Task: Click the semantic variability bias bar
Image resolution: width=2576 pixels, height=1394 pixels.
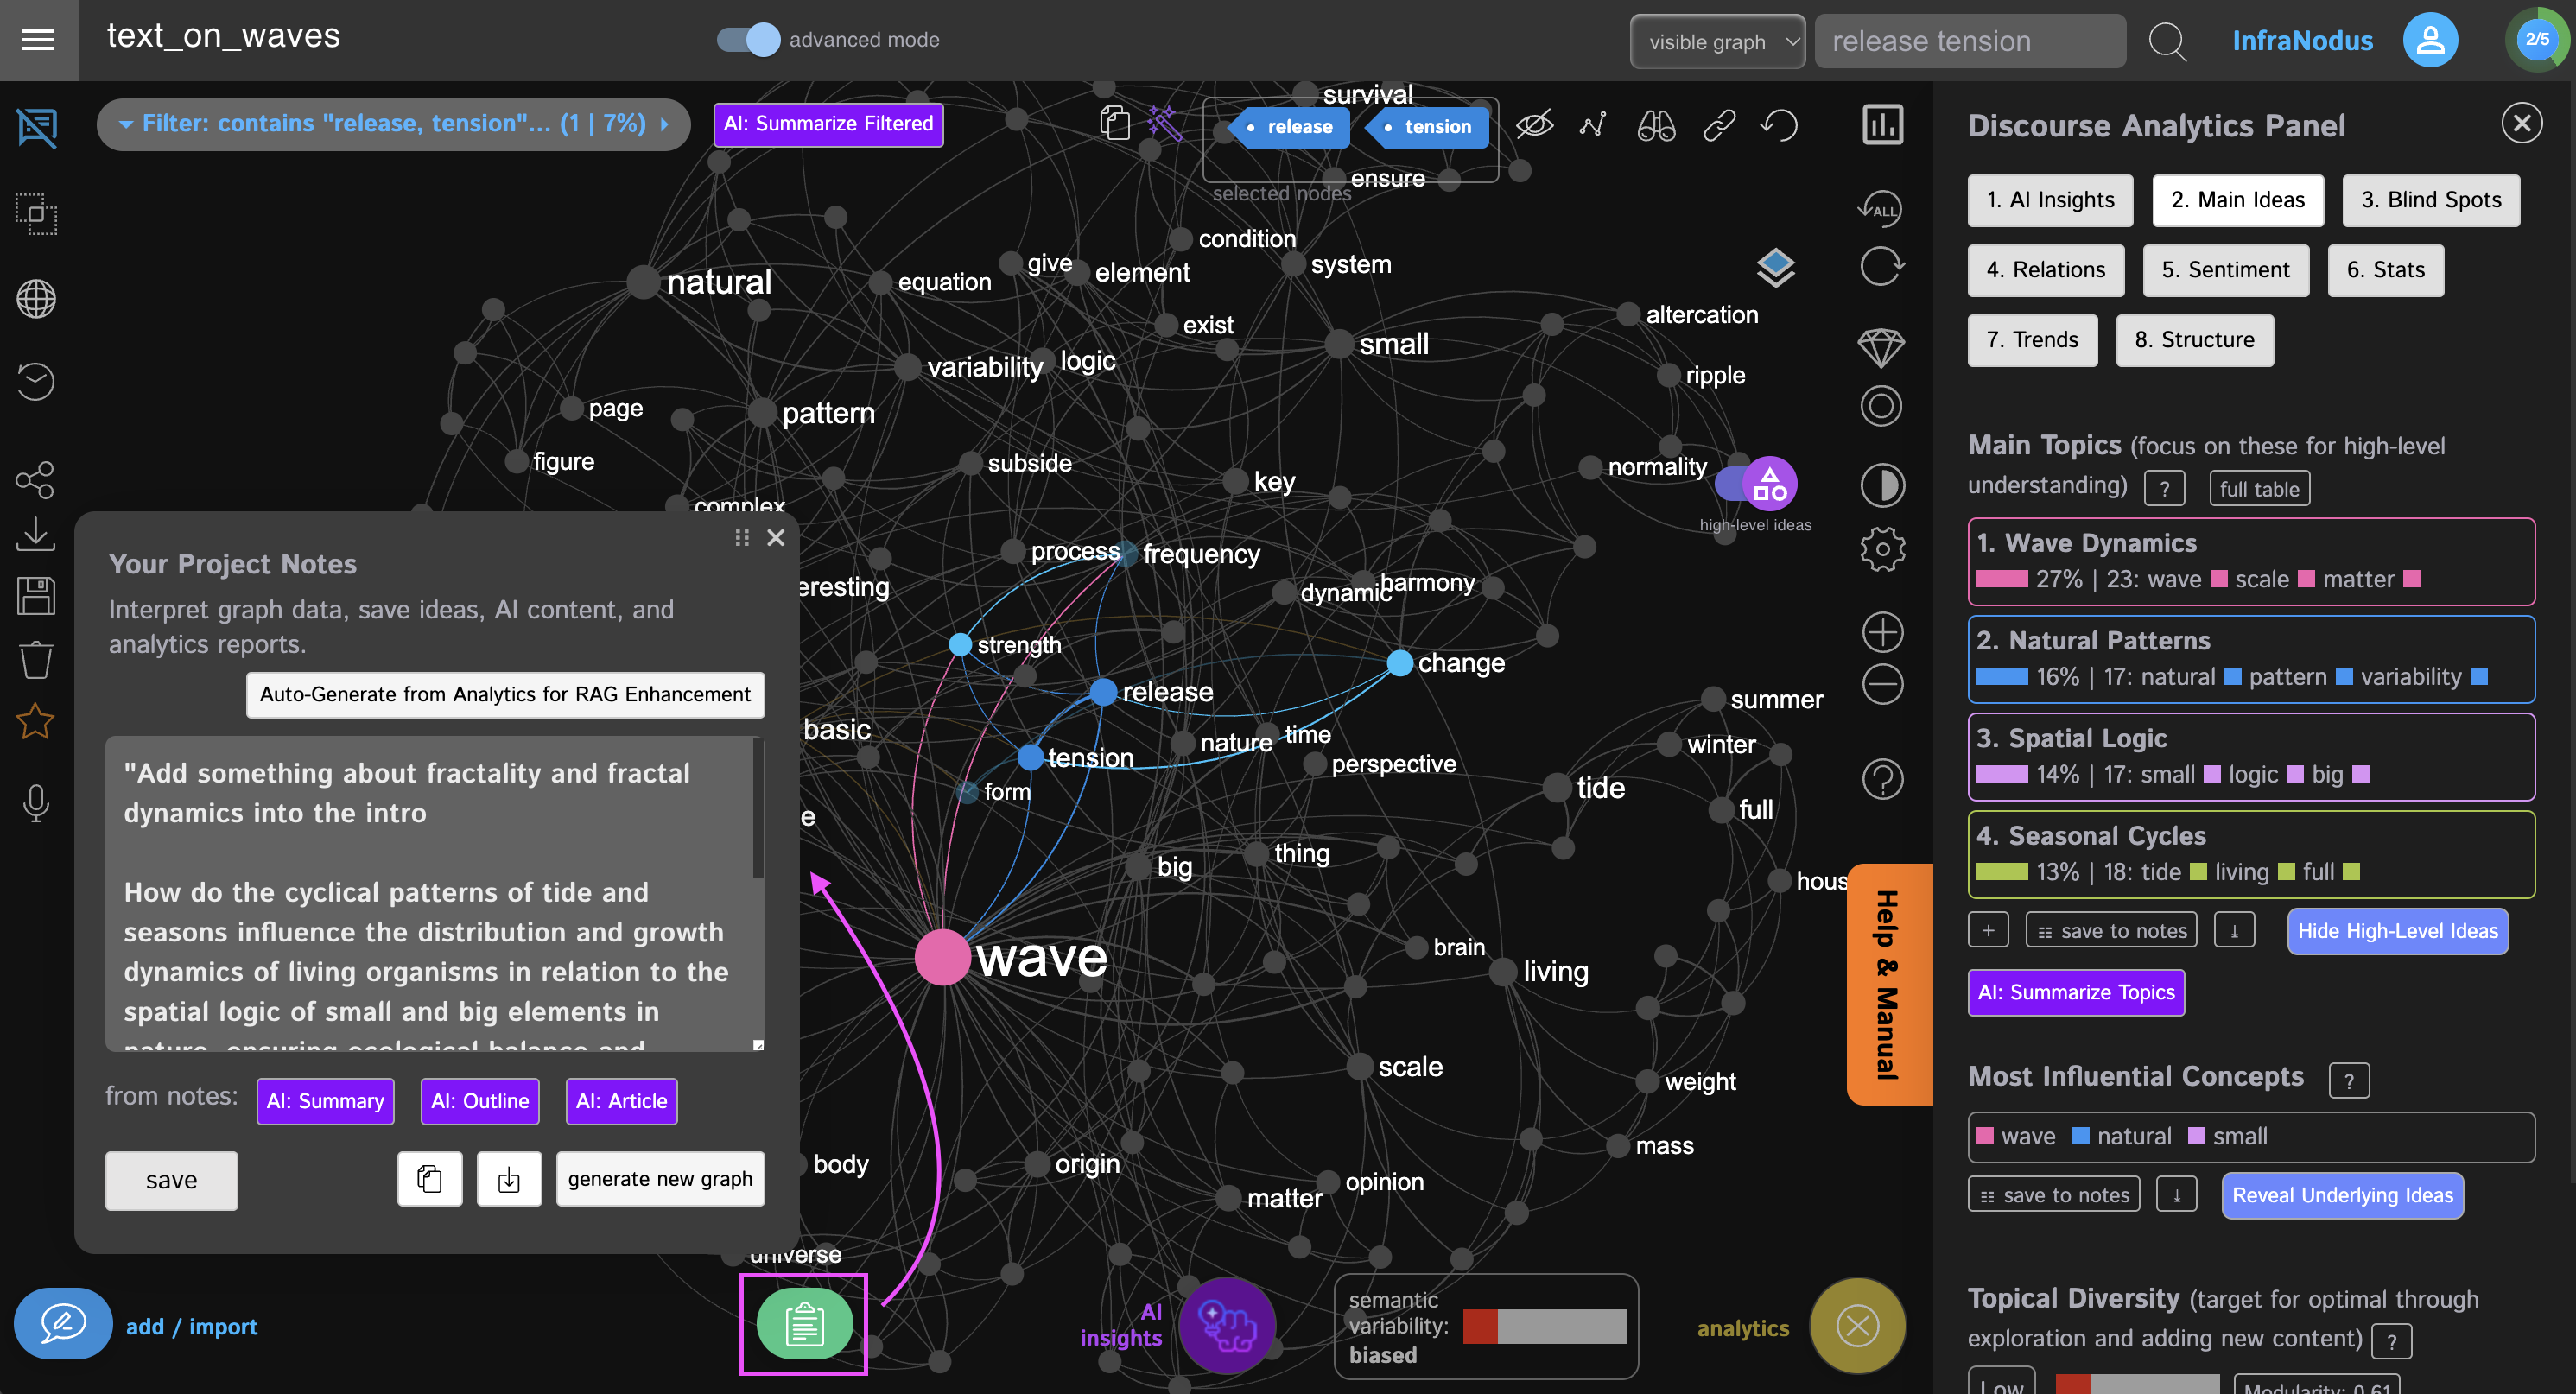Action: 1544,1326
